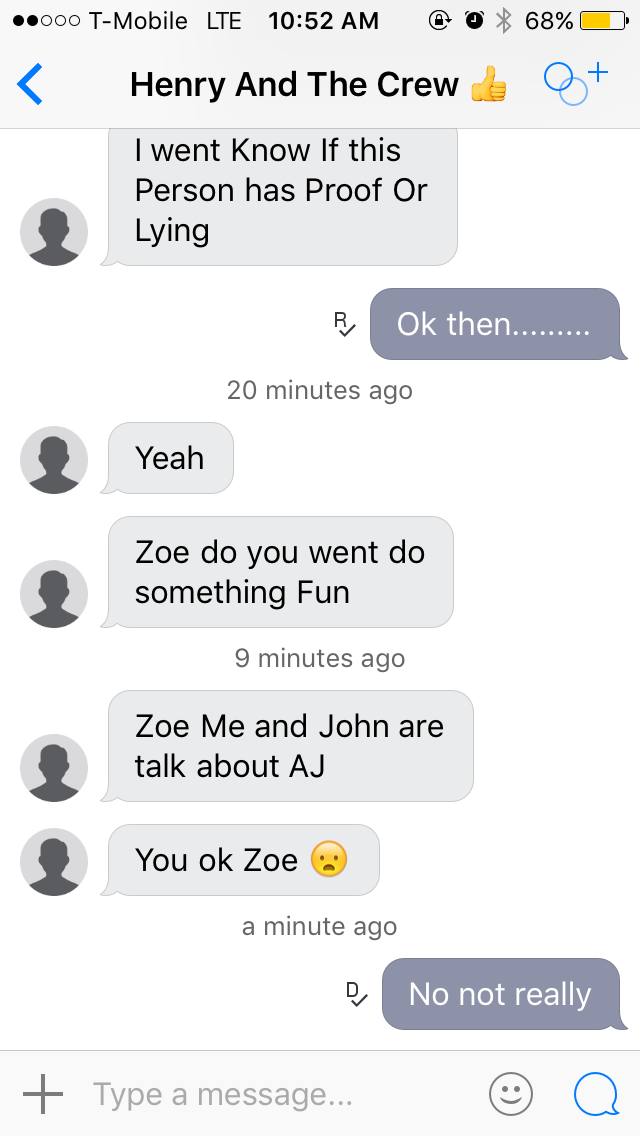Tap avatar beside "You ok Zoe" message

[54, 861]
